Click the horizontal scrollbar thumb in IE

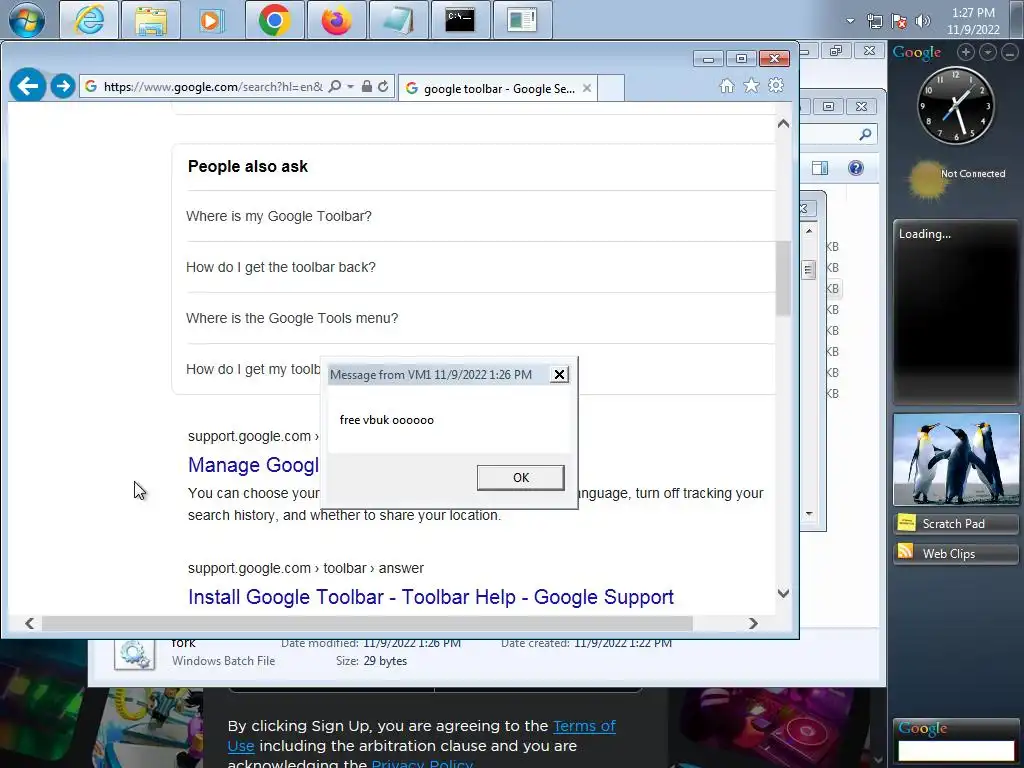[x=367, y=624]
